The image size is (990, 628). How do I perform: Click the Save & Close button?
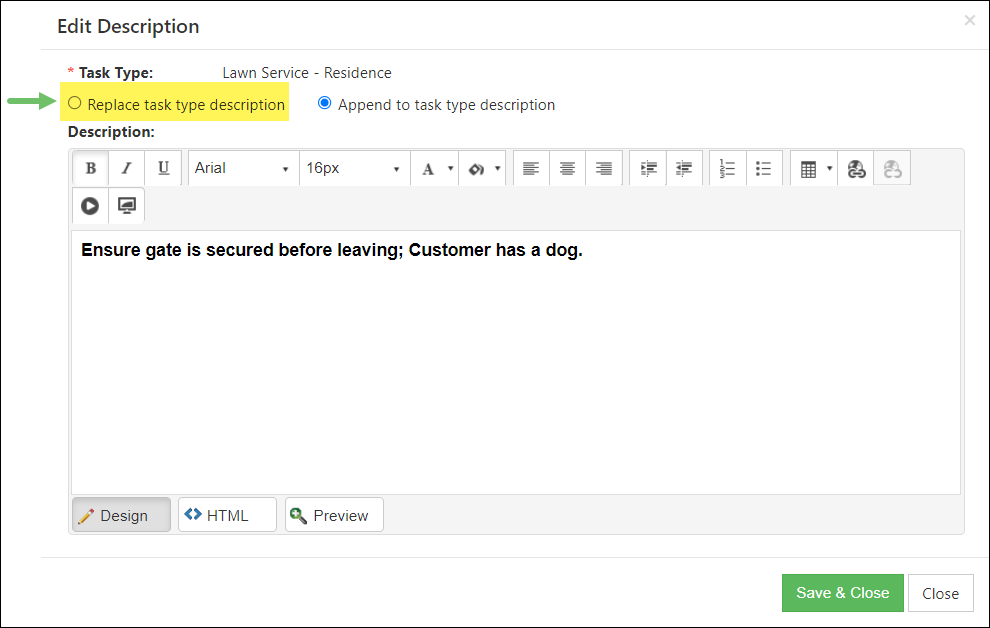coord(842,593)
